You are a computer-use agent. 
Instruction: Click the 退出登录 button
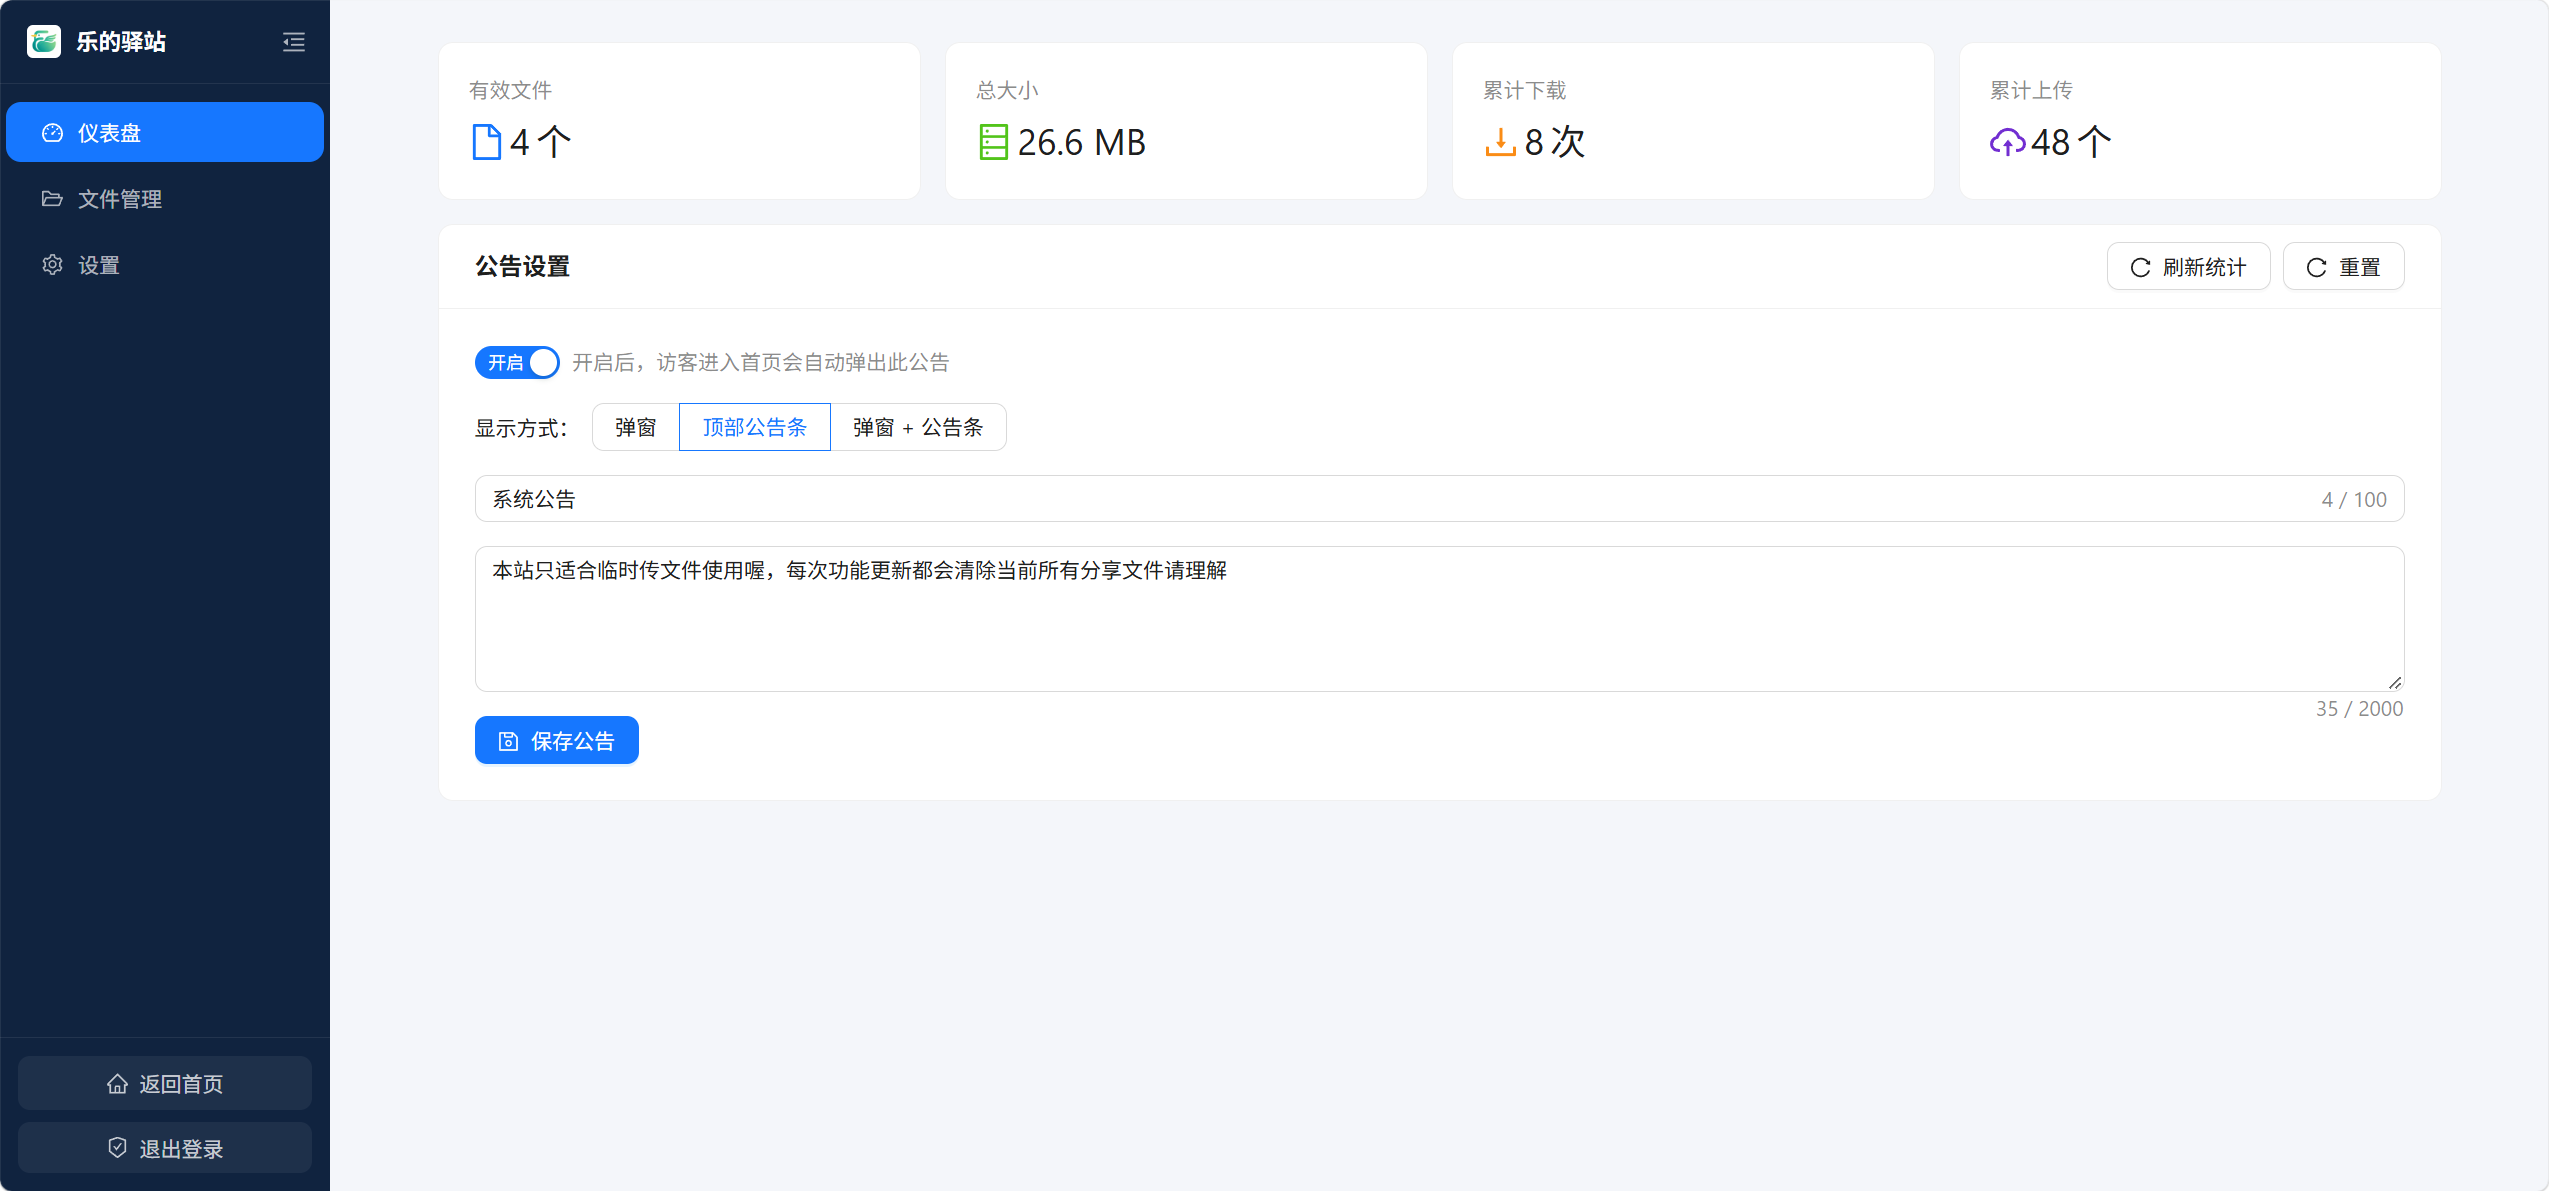(165, 1148)
